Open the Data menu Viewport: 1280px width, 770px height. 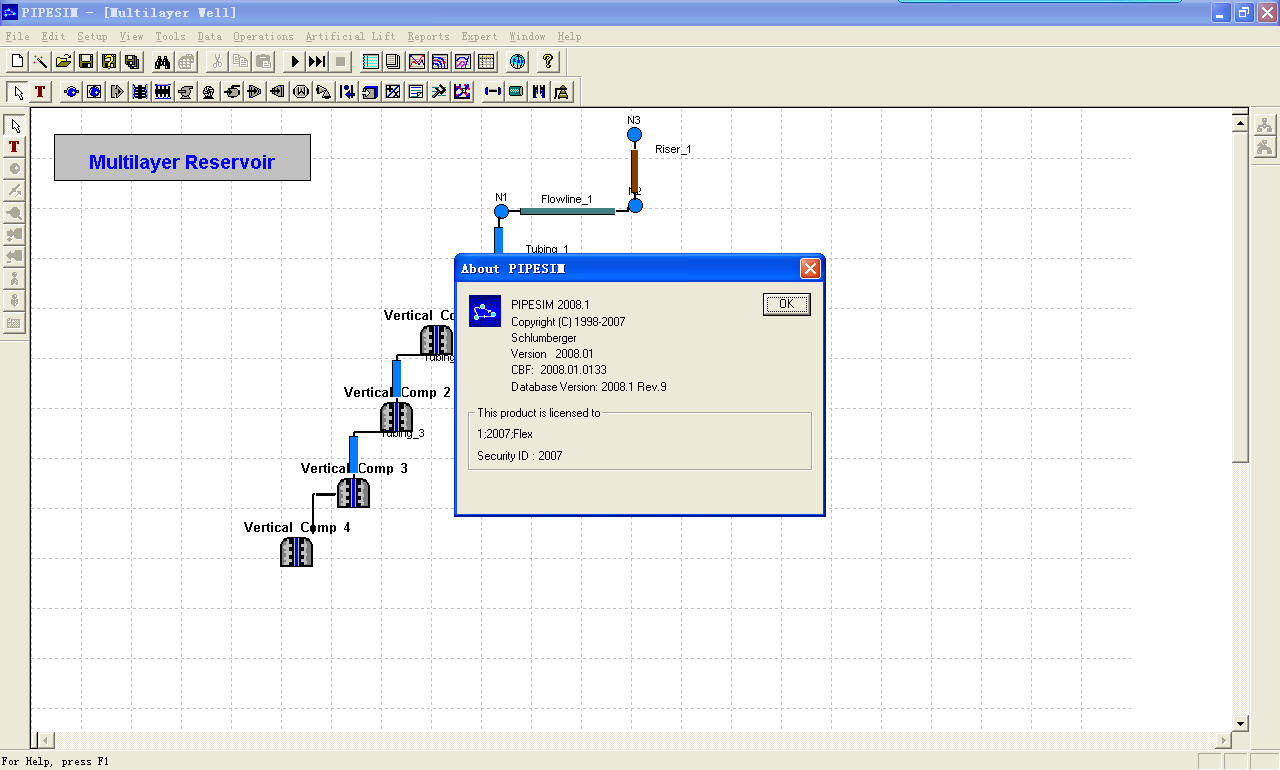click(210, 37)
